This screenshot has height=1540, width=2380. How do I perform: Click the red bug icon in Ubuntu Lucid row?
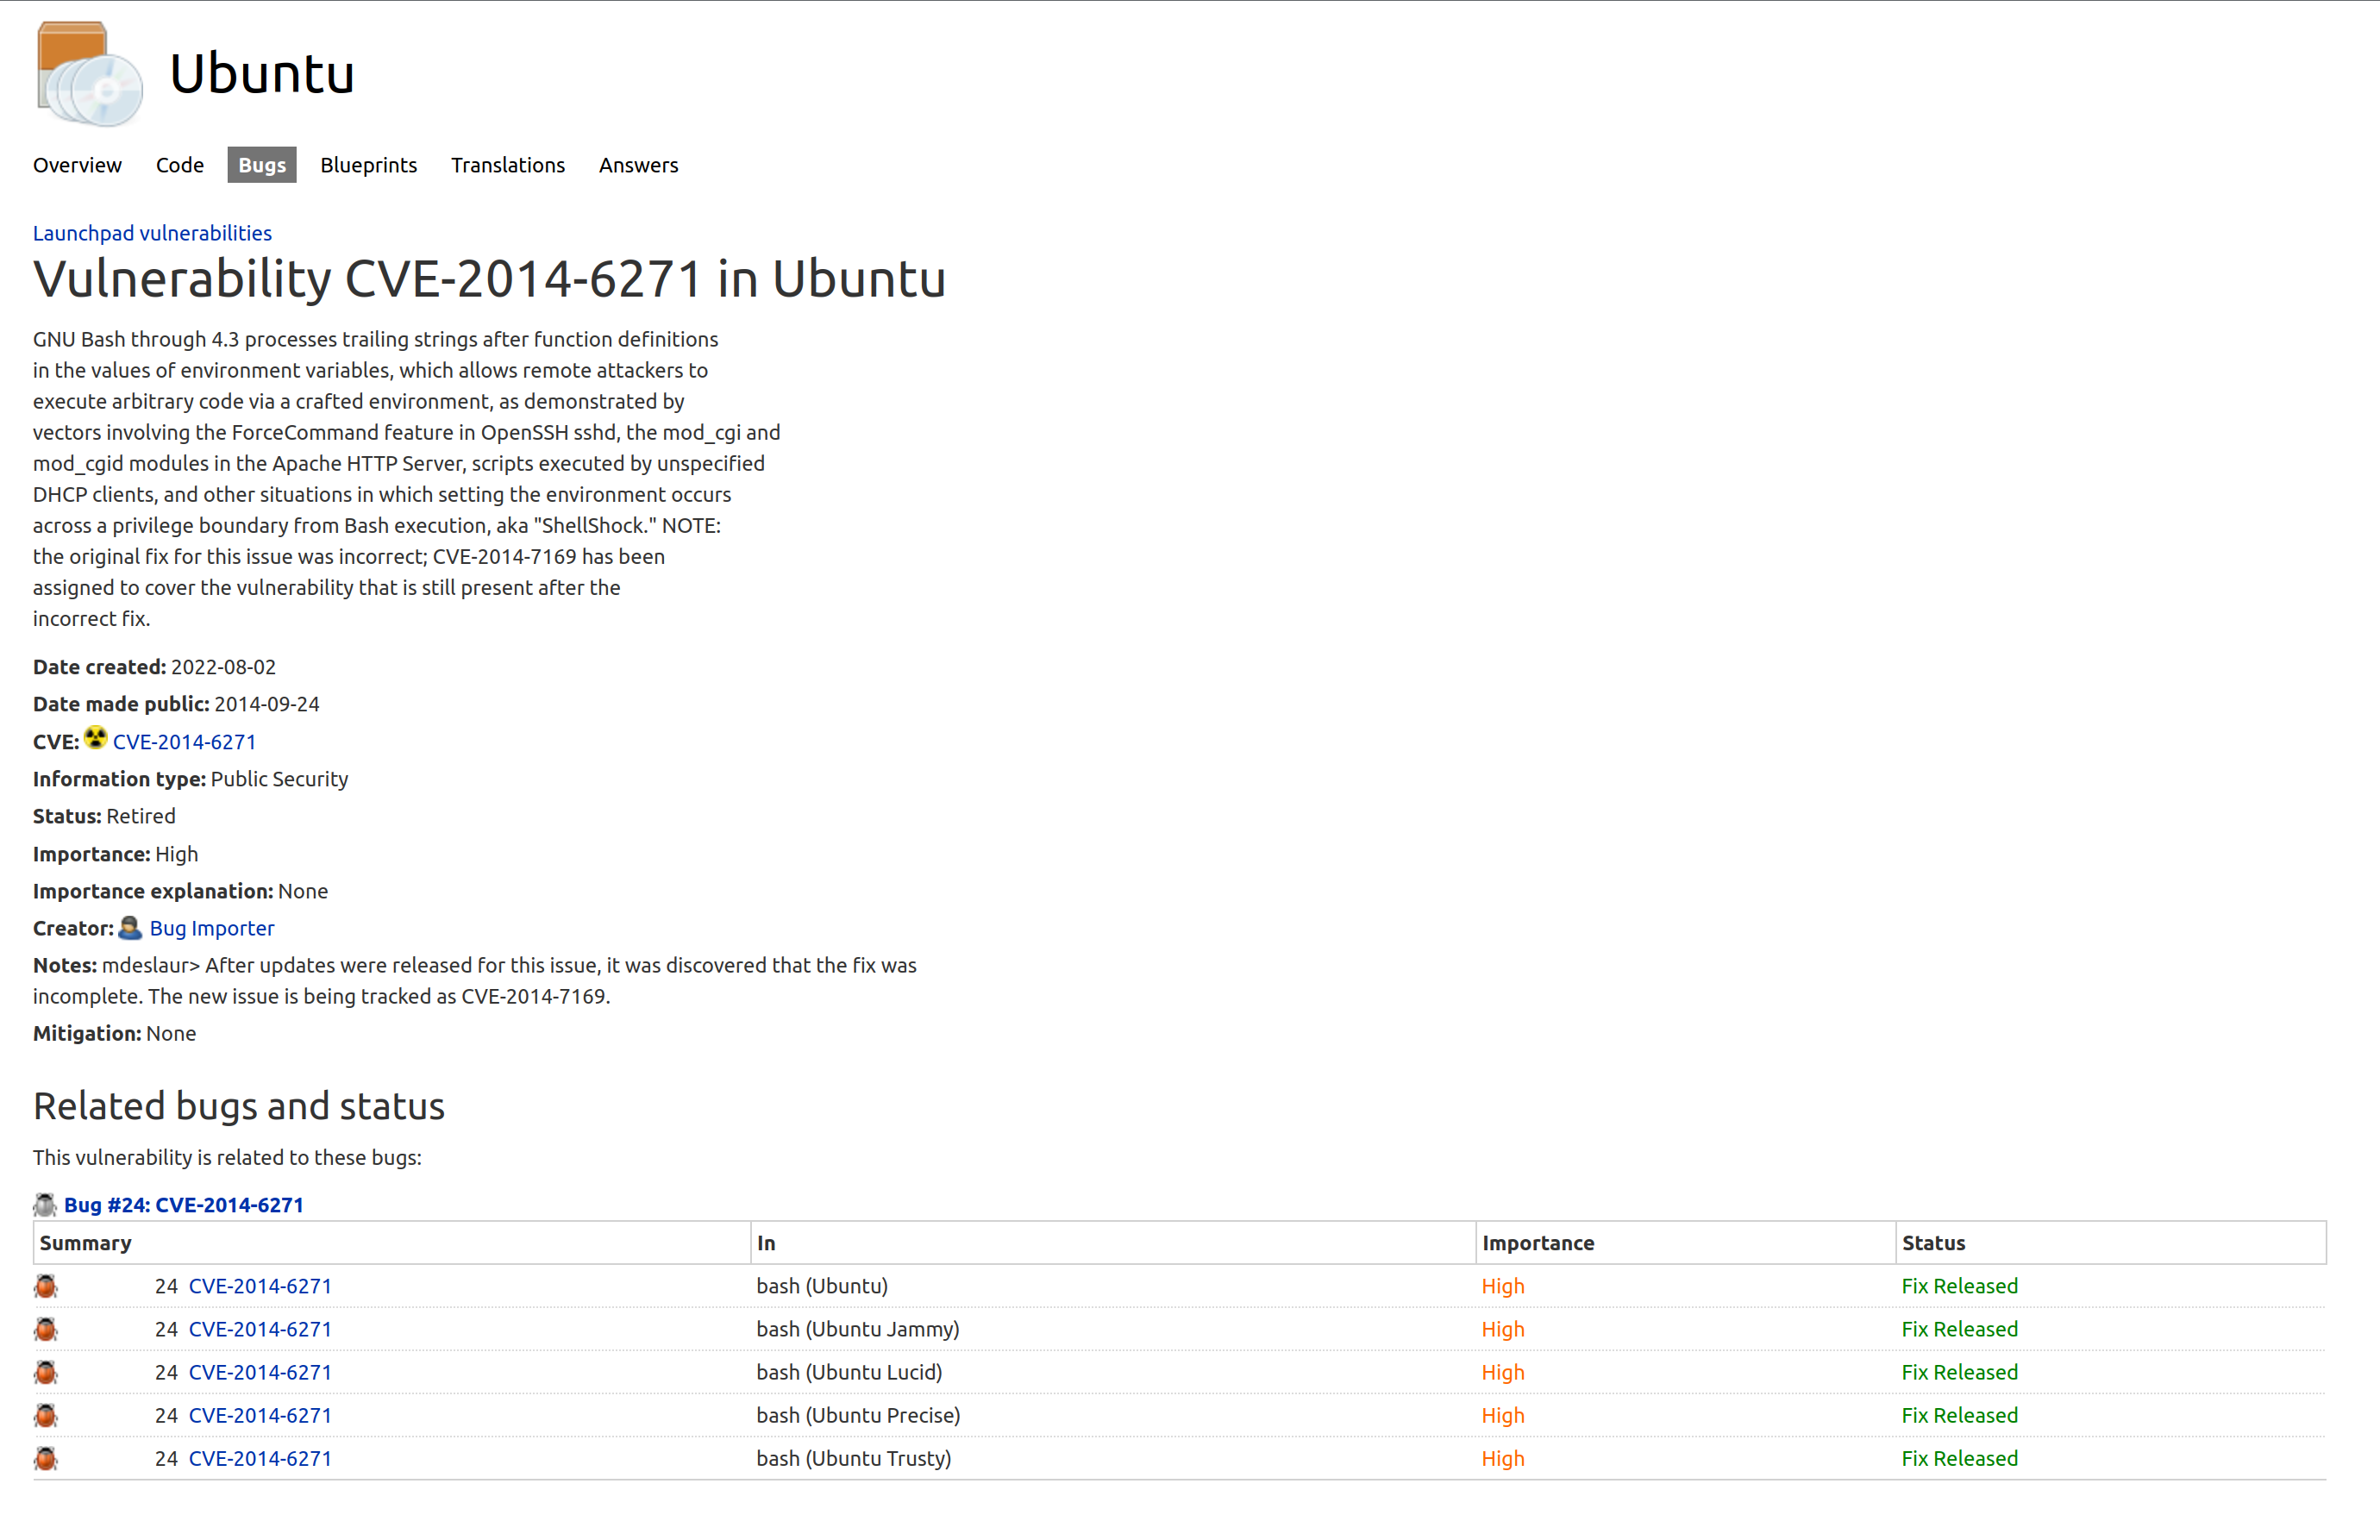(x=46, y=1372)
